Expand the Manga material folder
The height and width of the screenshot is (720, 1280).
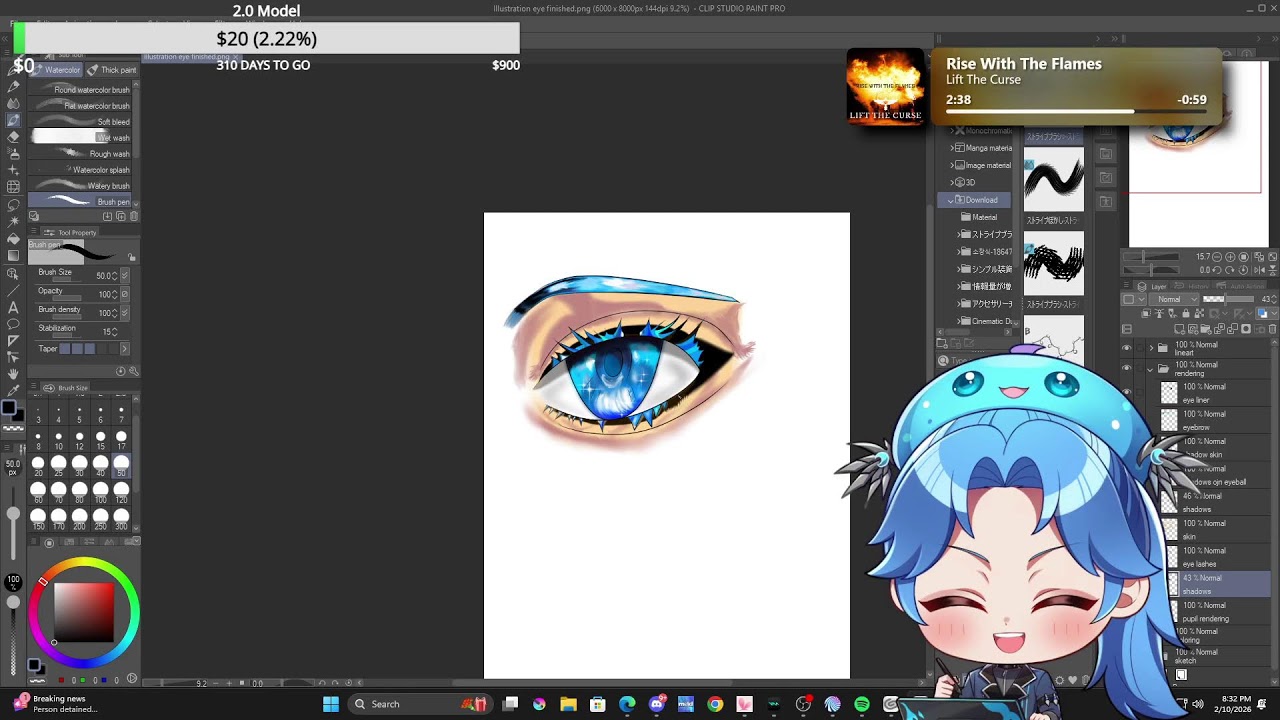951,148
